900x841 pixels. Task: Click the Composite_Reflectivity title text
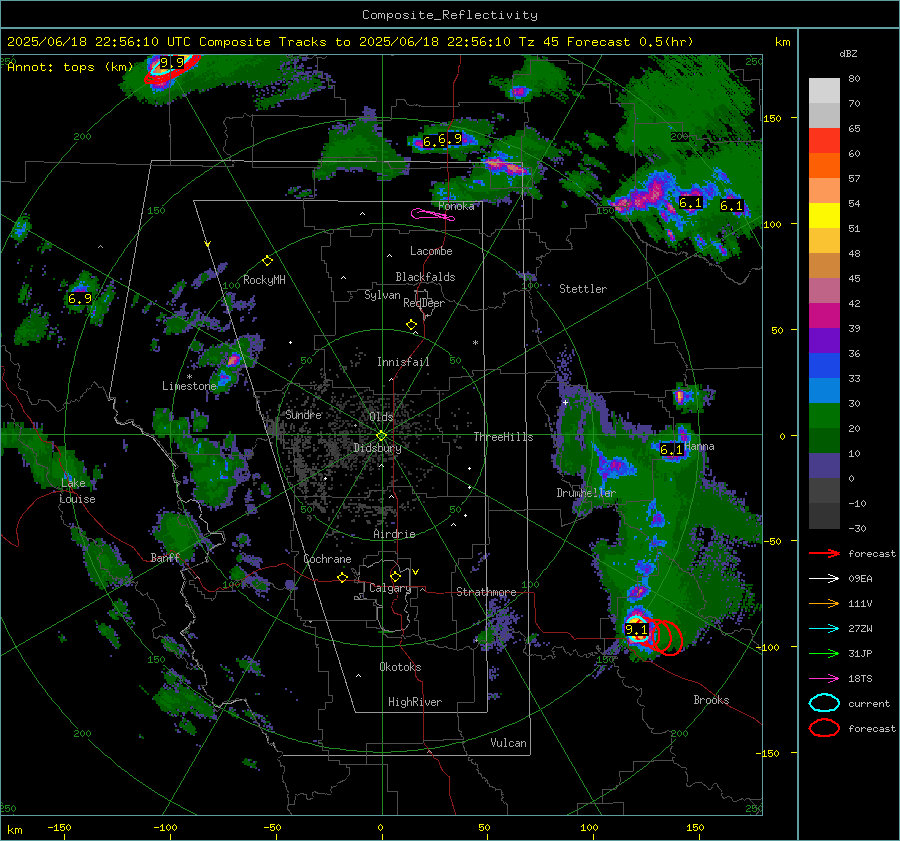pyautogui.click(x=449, y=15)
